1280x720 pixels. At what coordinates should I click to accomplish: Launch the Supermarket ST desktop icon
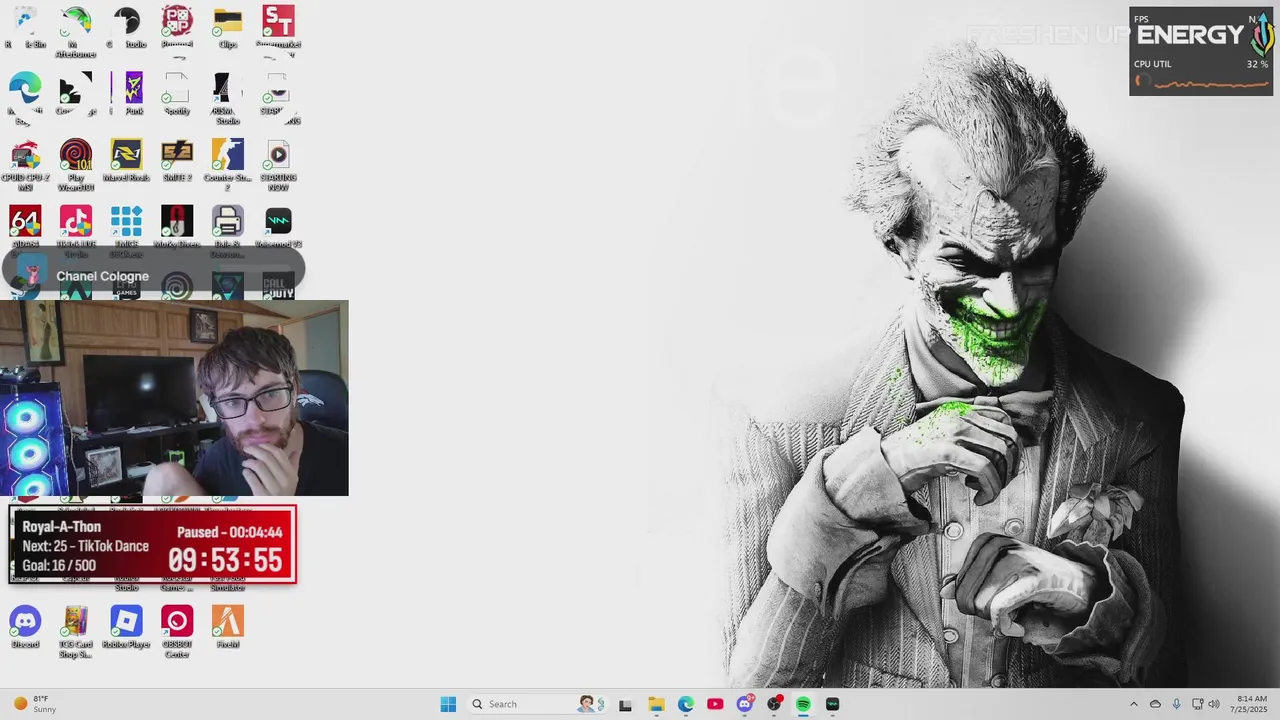click(x=278, y=30)
